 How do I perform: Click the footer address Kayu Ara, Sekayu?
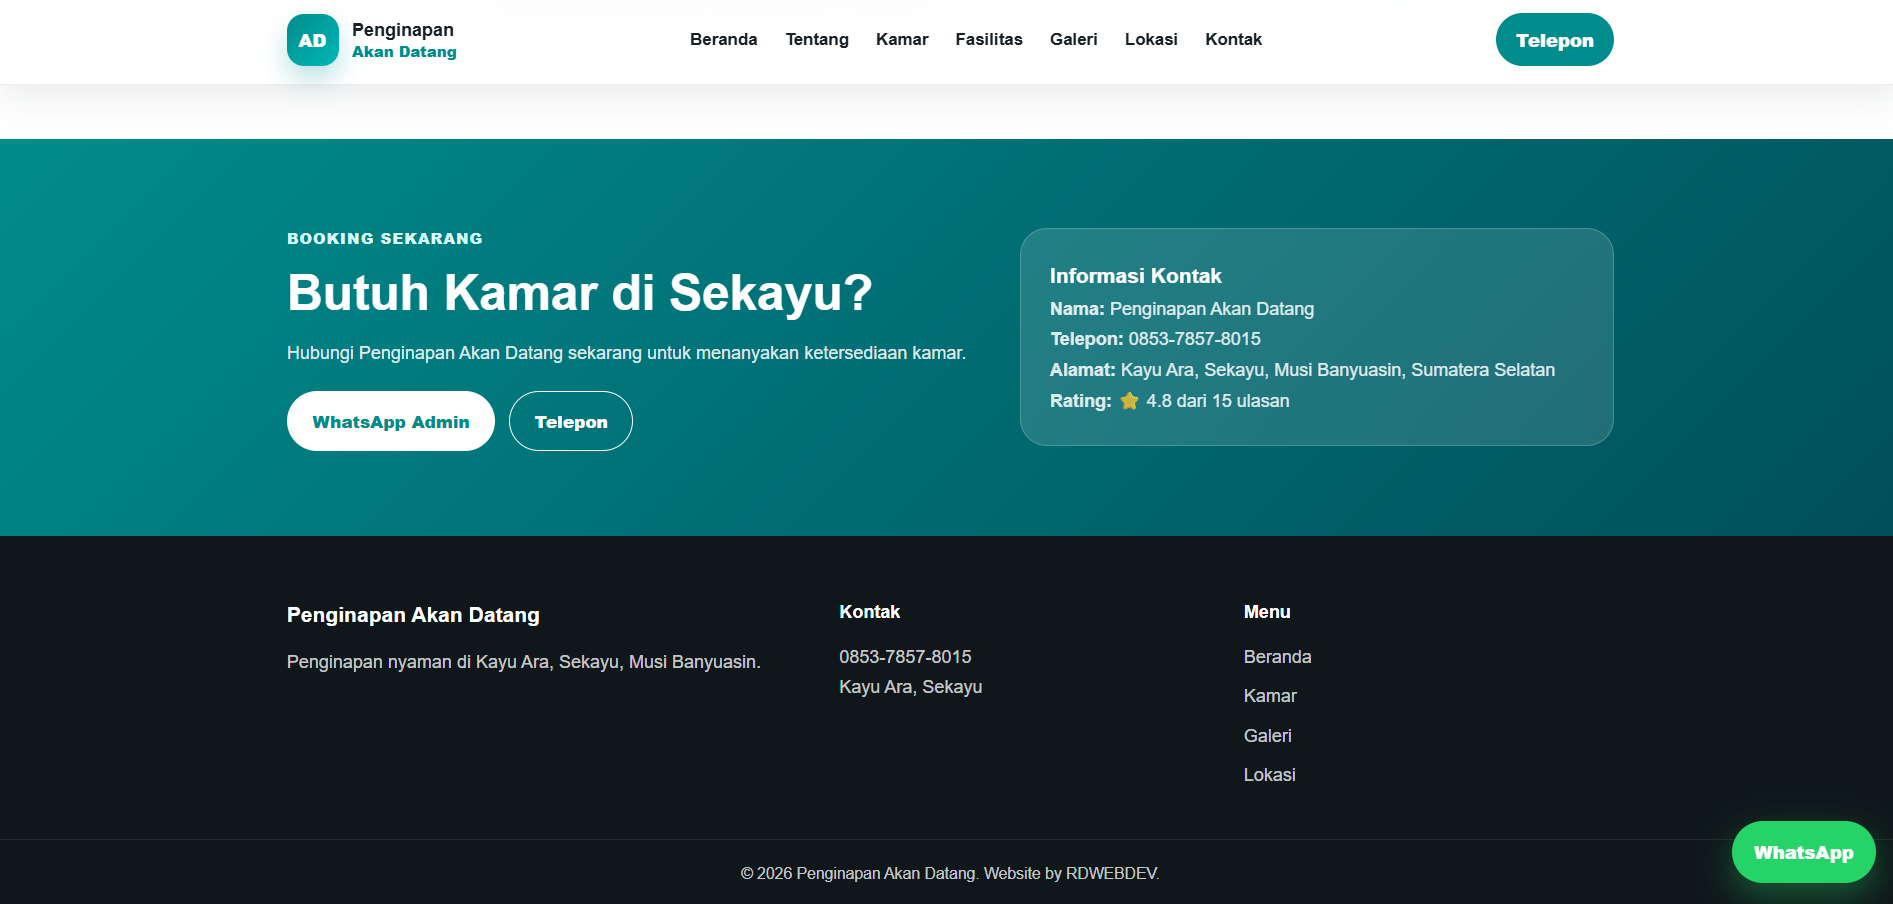[910, 687]
